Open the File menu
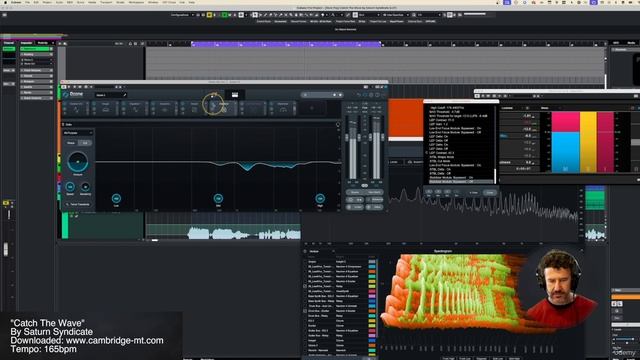The image size is (640, 360). tap(27, 2)
